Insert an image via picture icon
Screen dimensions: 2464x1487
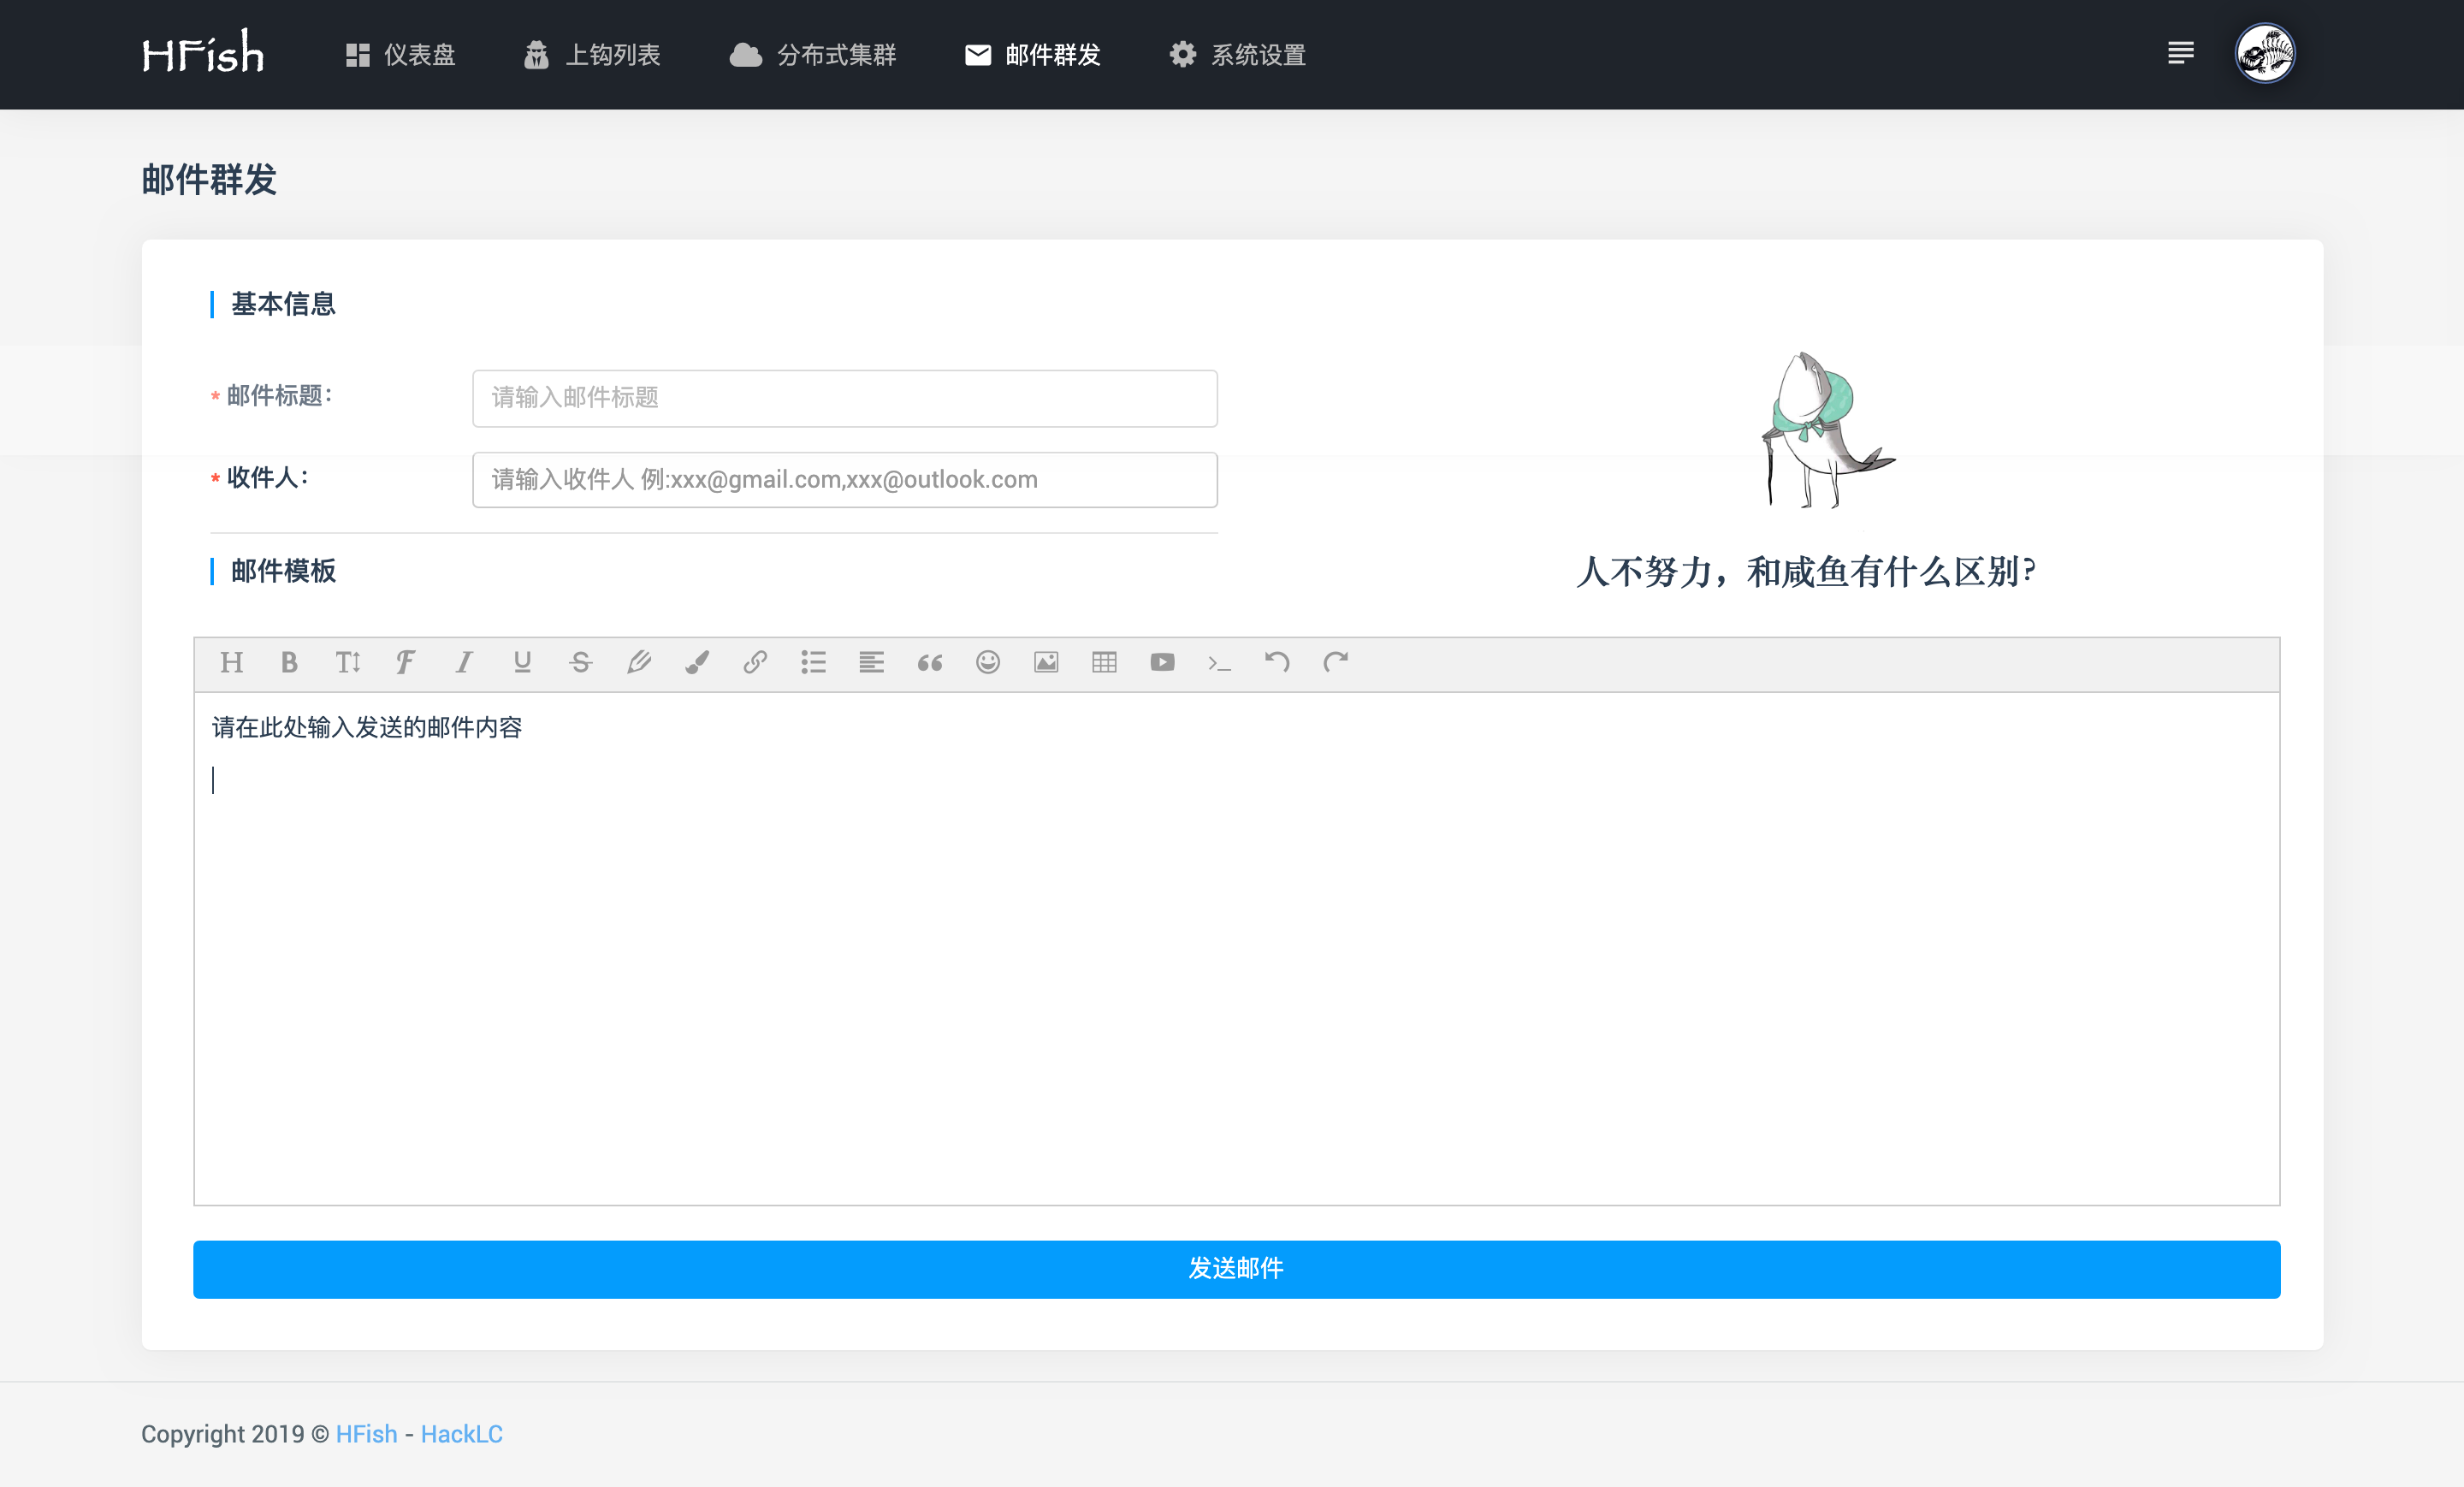click(x=1046, y=662)
